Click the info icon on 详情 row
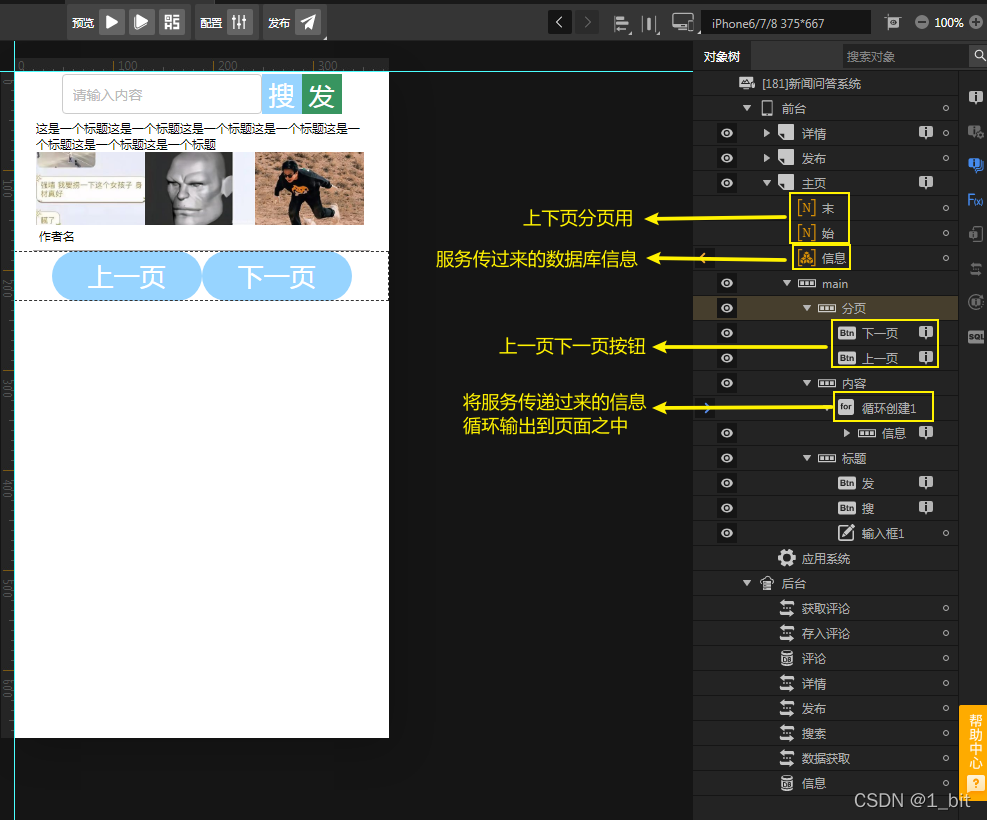 tap(925, 132)
